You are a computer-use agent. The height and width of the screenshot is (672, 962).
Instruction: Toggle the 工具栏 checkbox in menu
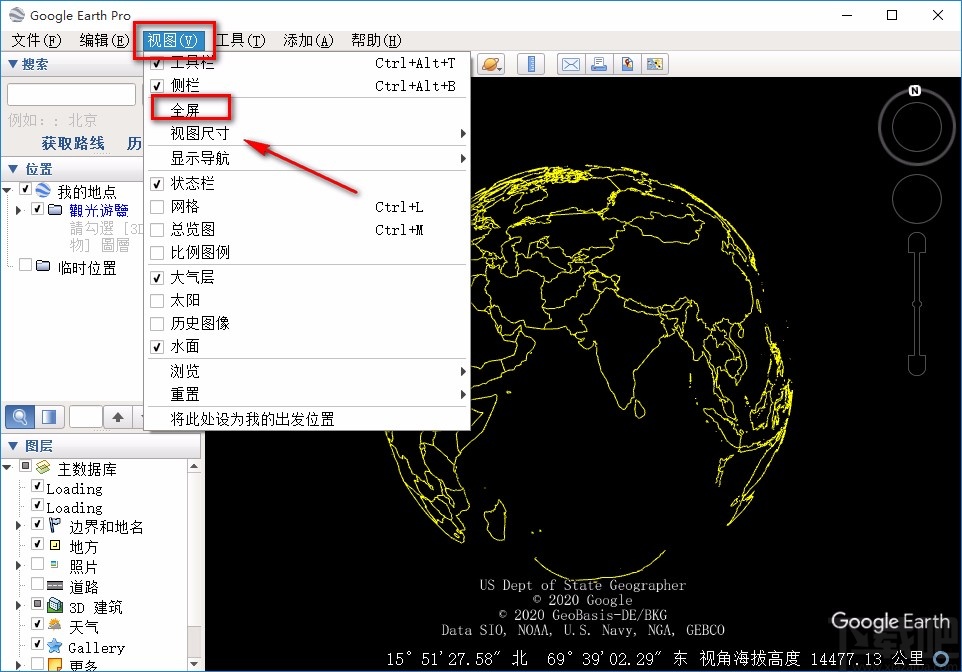(157, 63)
